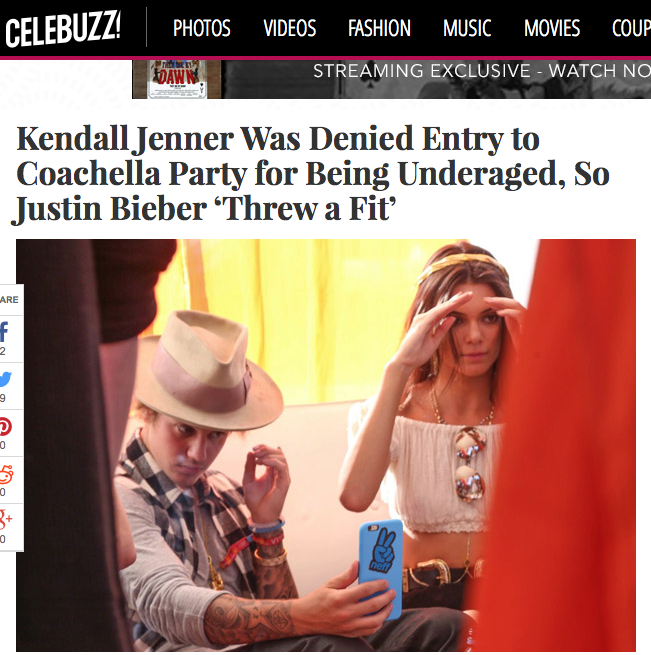Open the Coupons nav item

pos(631,28)
